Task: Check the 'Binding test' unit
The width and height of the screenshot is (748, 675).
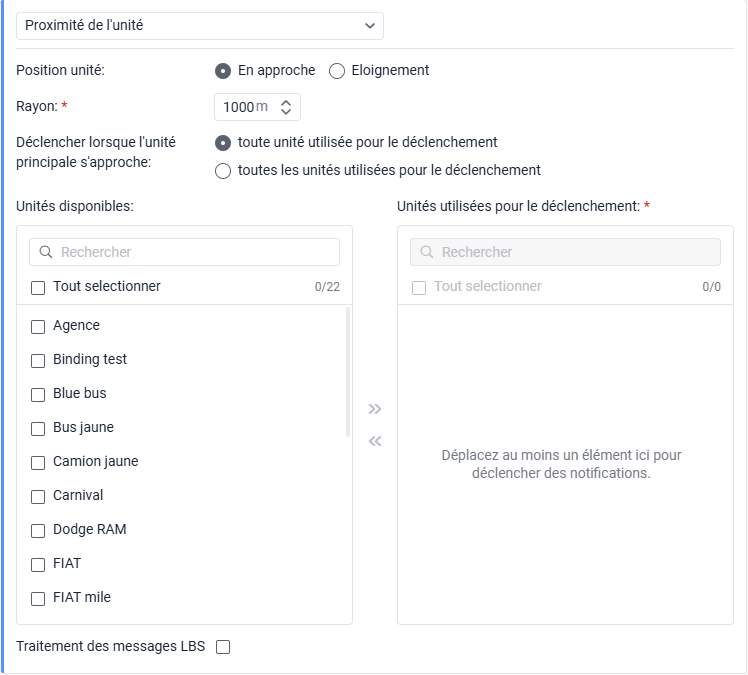Action: (38, 360)
